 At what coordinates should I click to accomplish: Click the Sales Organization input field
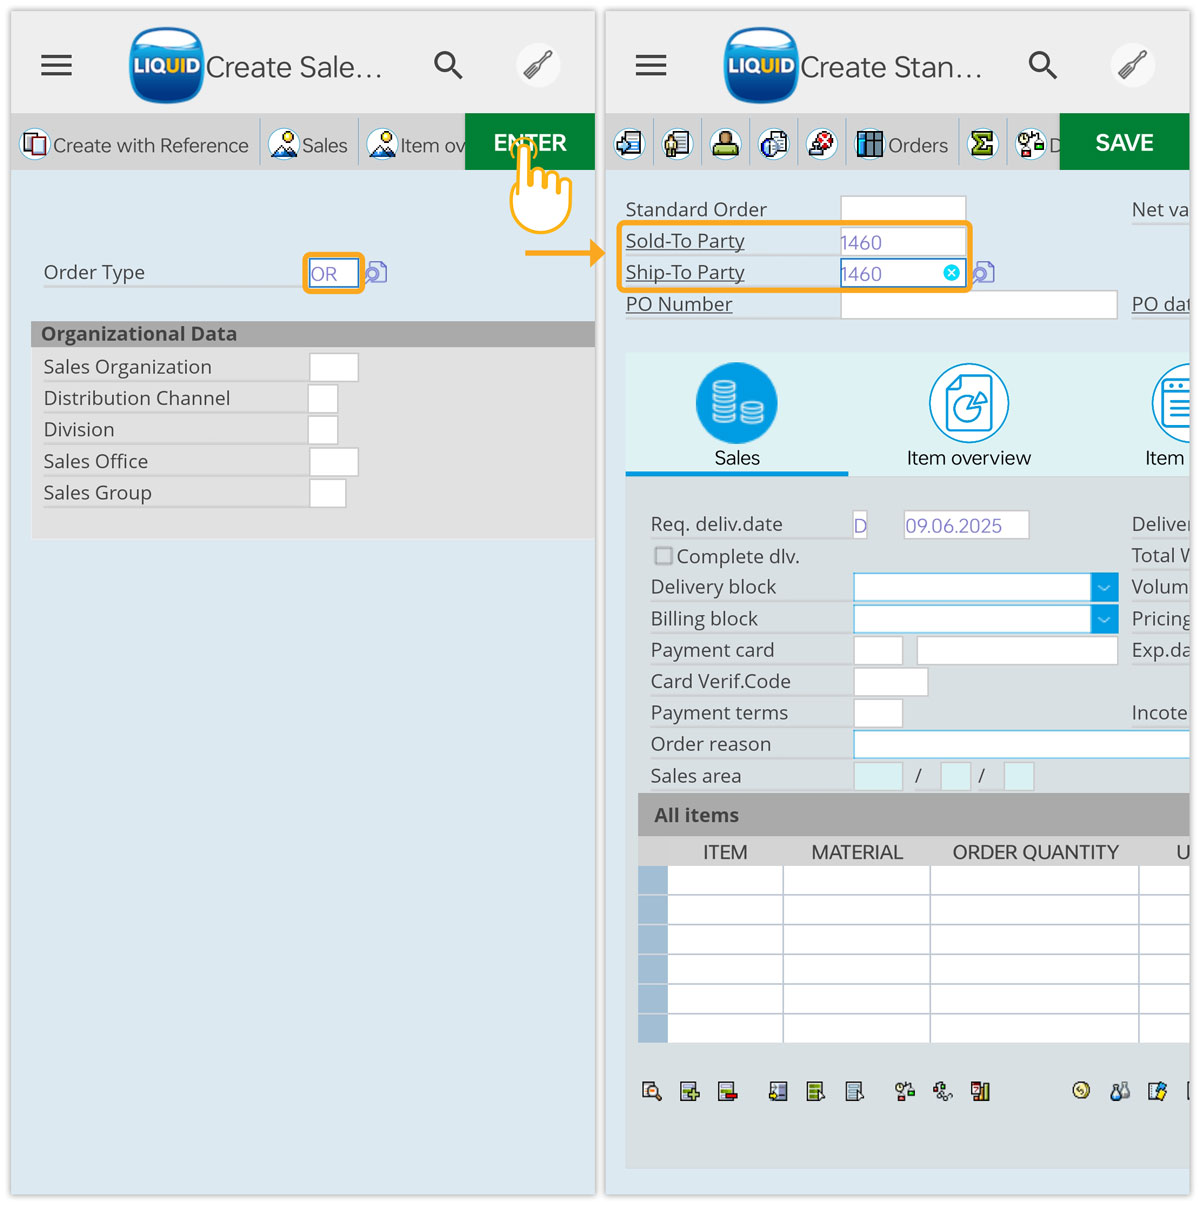(x=334, y=367)
